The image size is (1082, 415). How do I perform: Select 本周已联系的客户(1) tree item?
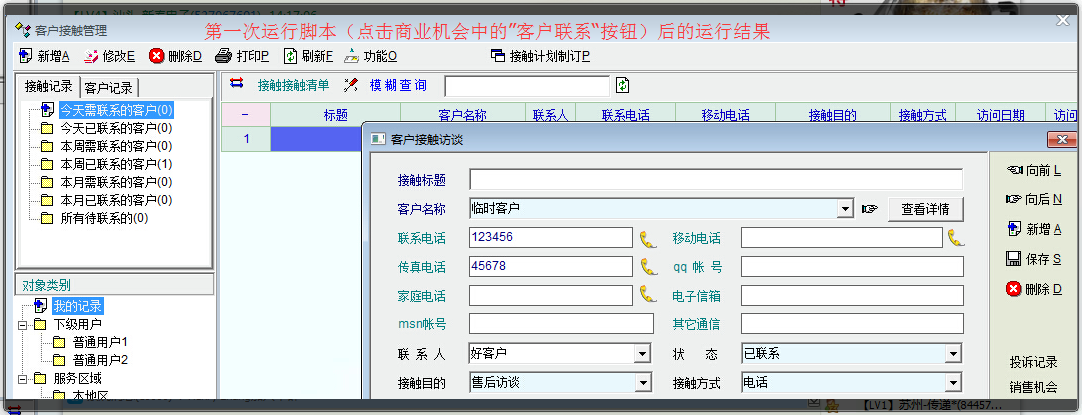click(115, 163)
